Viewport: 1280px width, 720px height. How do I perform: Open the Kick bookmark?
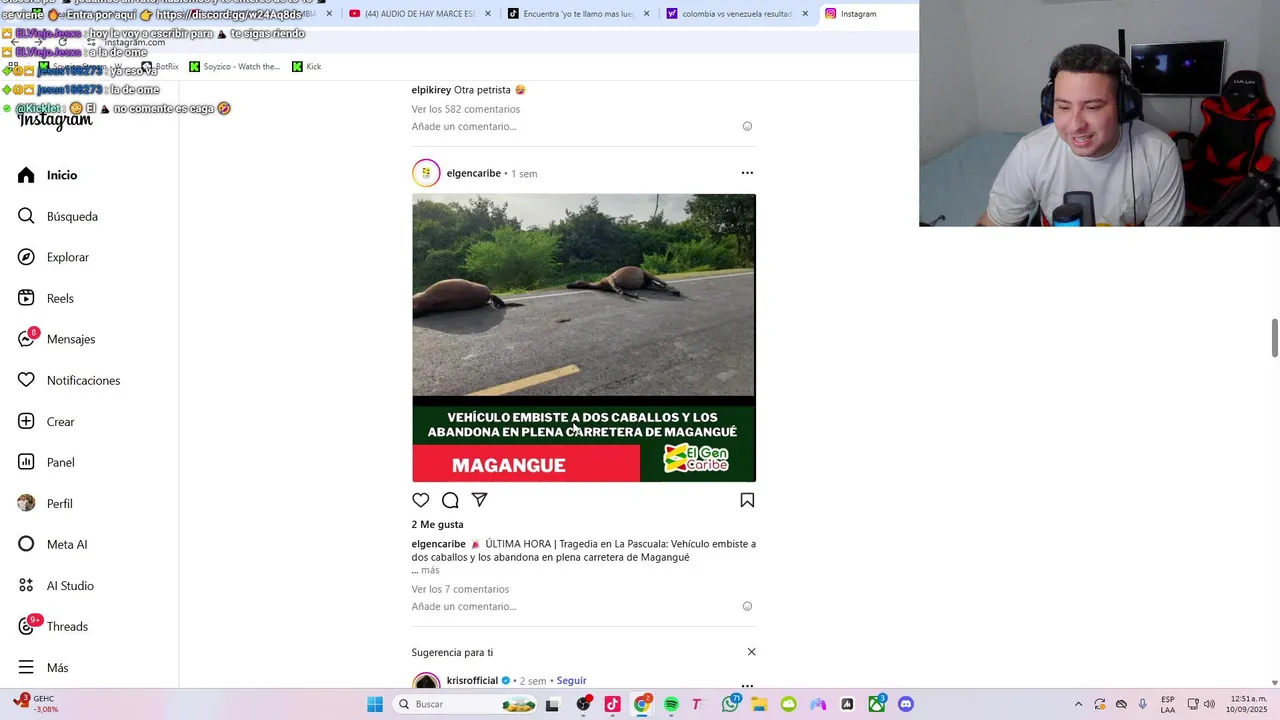pyautogui.click(x=306, y=67)
